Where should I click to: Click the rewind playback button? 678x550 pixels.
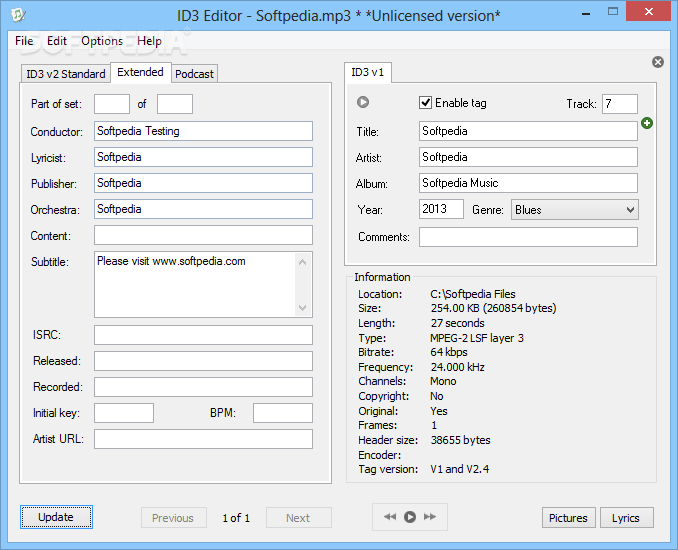click(x=390, y=517)
